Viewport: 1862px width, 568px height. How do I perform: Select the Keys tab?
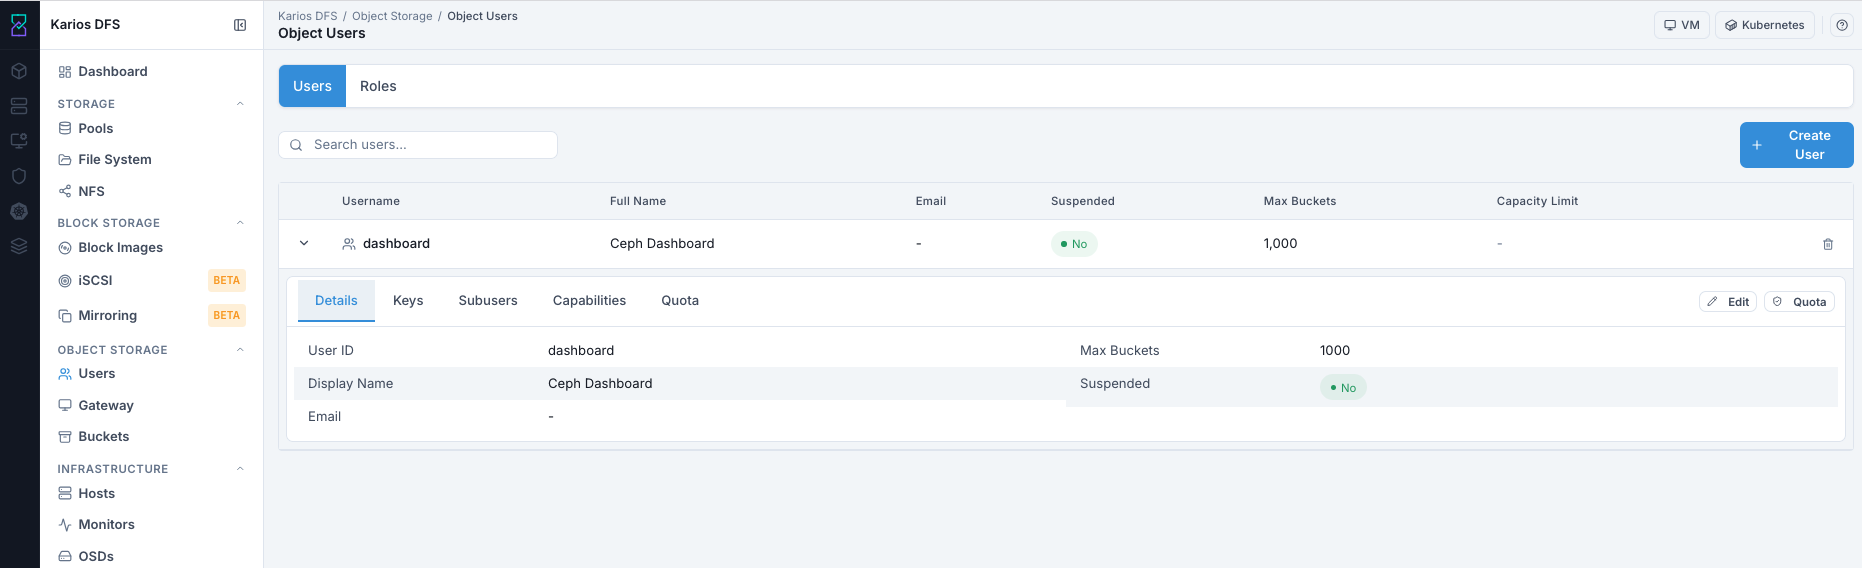[408, 300]
